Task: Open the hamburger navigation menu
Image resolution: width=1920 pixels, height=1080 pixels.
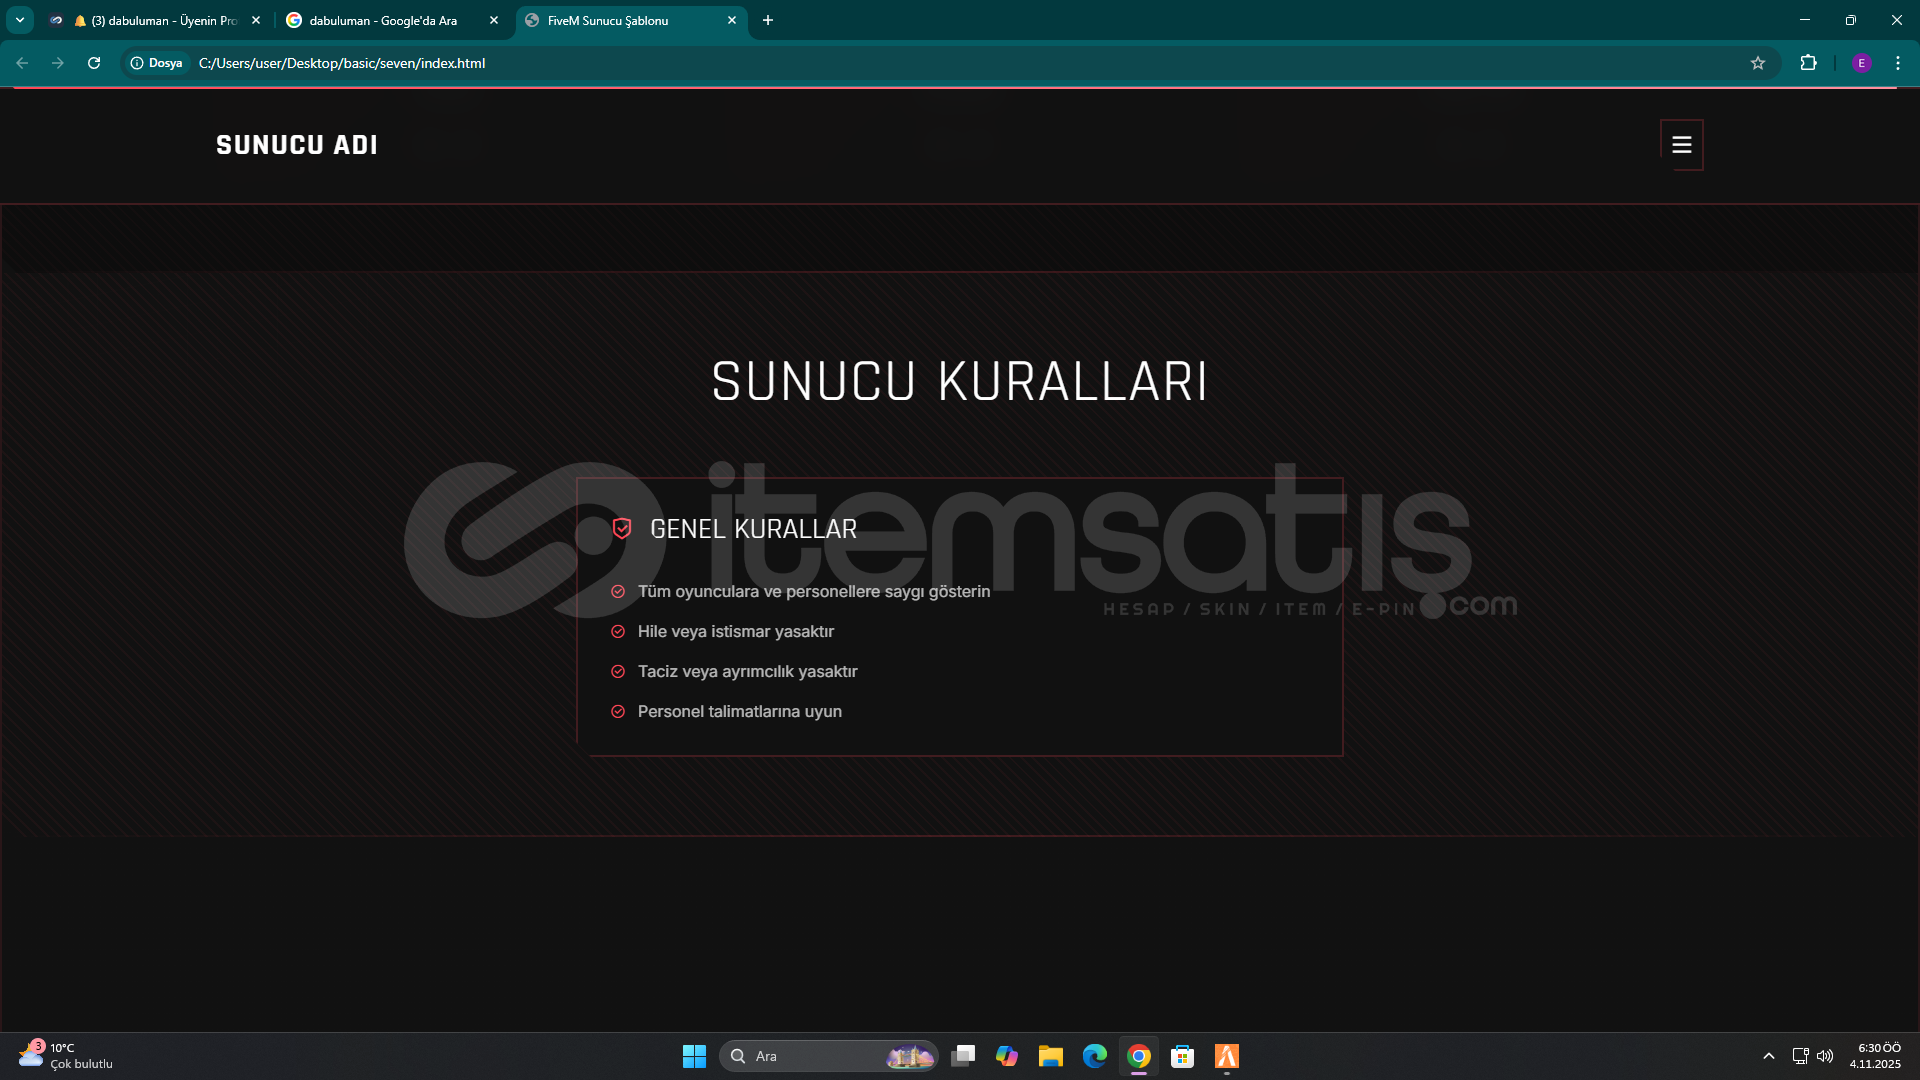Action: coord(1682,145)
